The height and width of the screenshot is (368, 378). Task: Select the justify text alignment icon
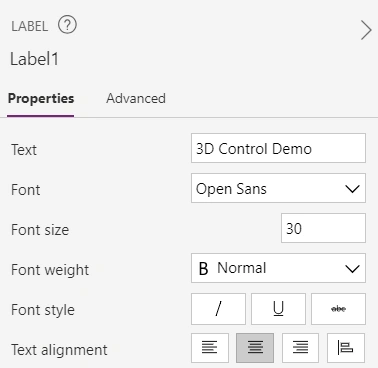(346, 348)
